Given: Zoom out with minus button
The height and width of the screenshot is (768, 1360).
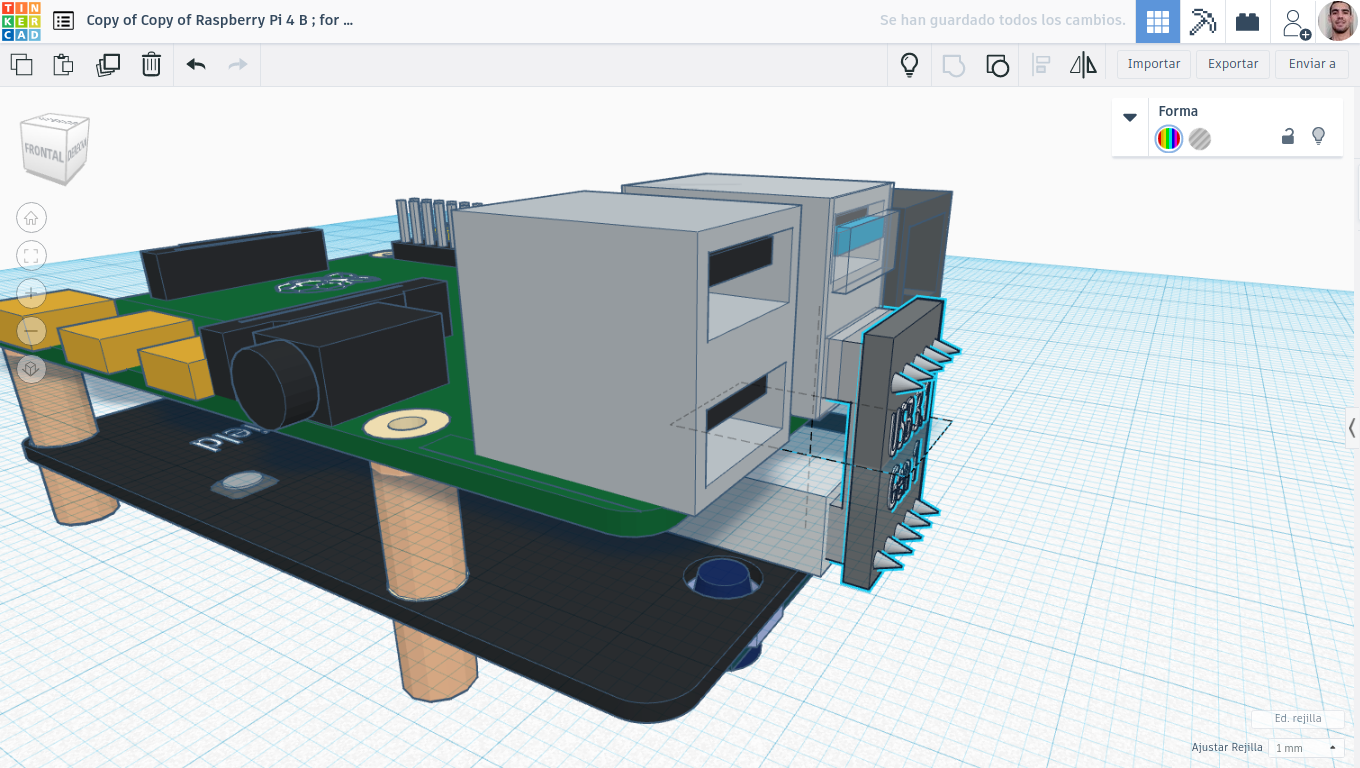Looking at the screenshot, I should click(31, 330).
